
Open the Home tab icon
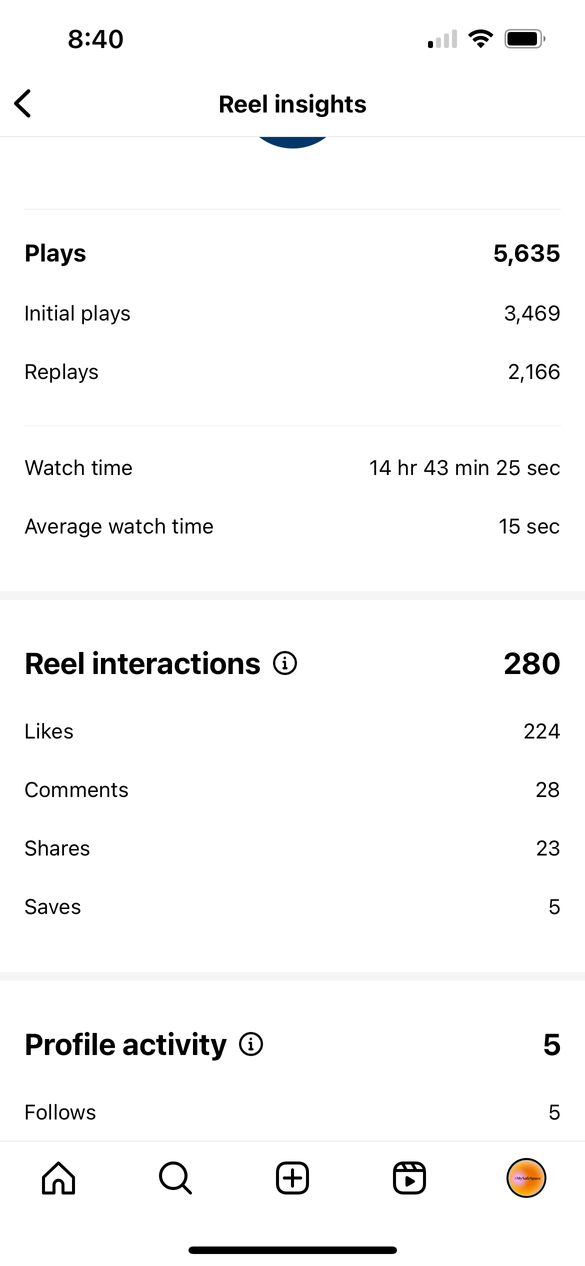click(58, 1178)
